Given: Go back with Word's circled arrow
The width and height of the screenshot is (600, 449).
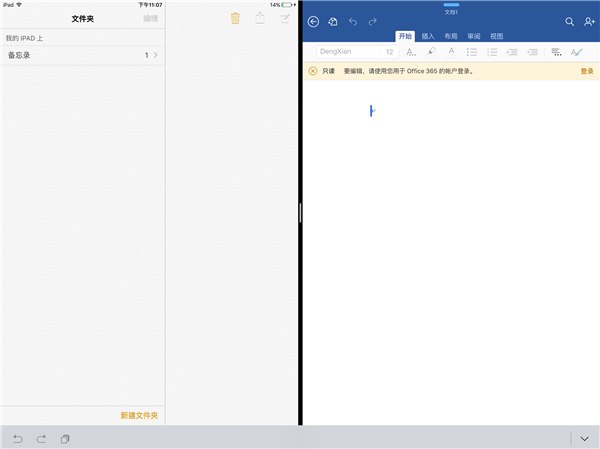Looking at the screenshot, I should coord(313,22).
